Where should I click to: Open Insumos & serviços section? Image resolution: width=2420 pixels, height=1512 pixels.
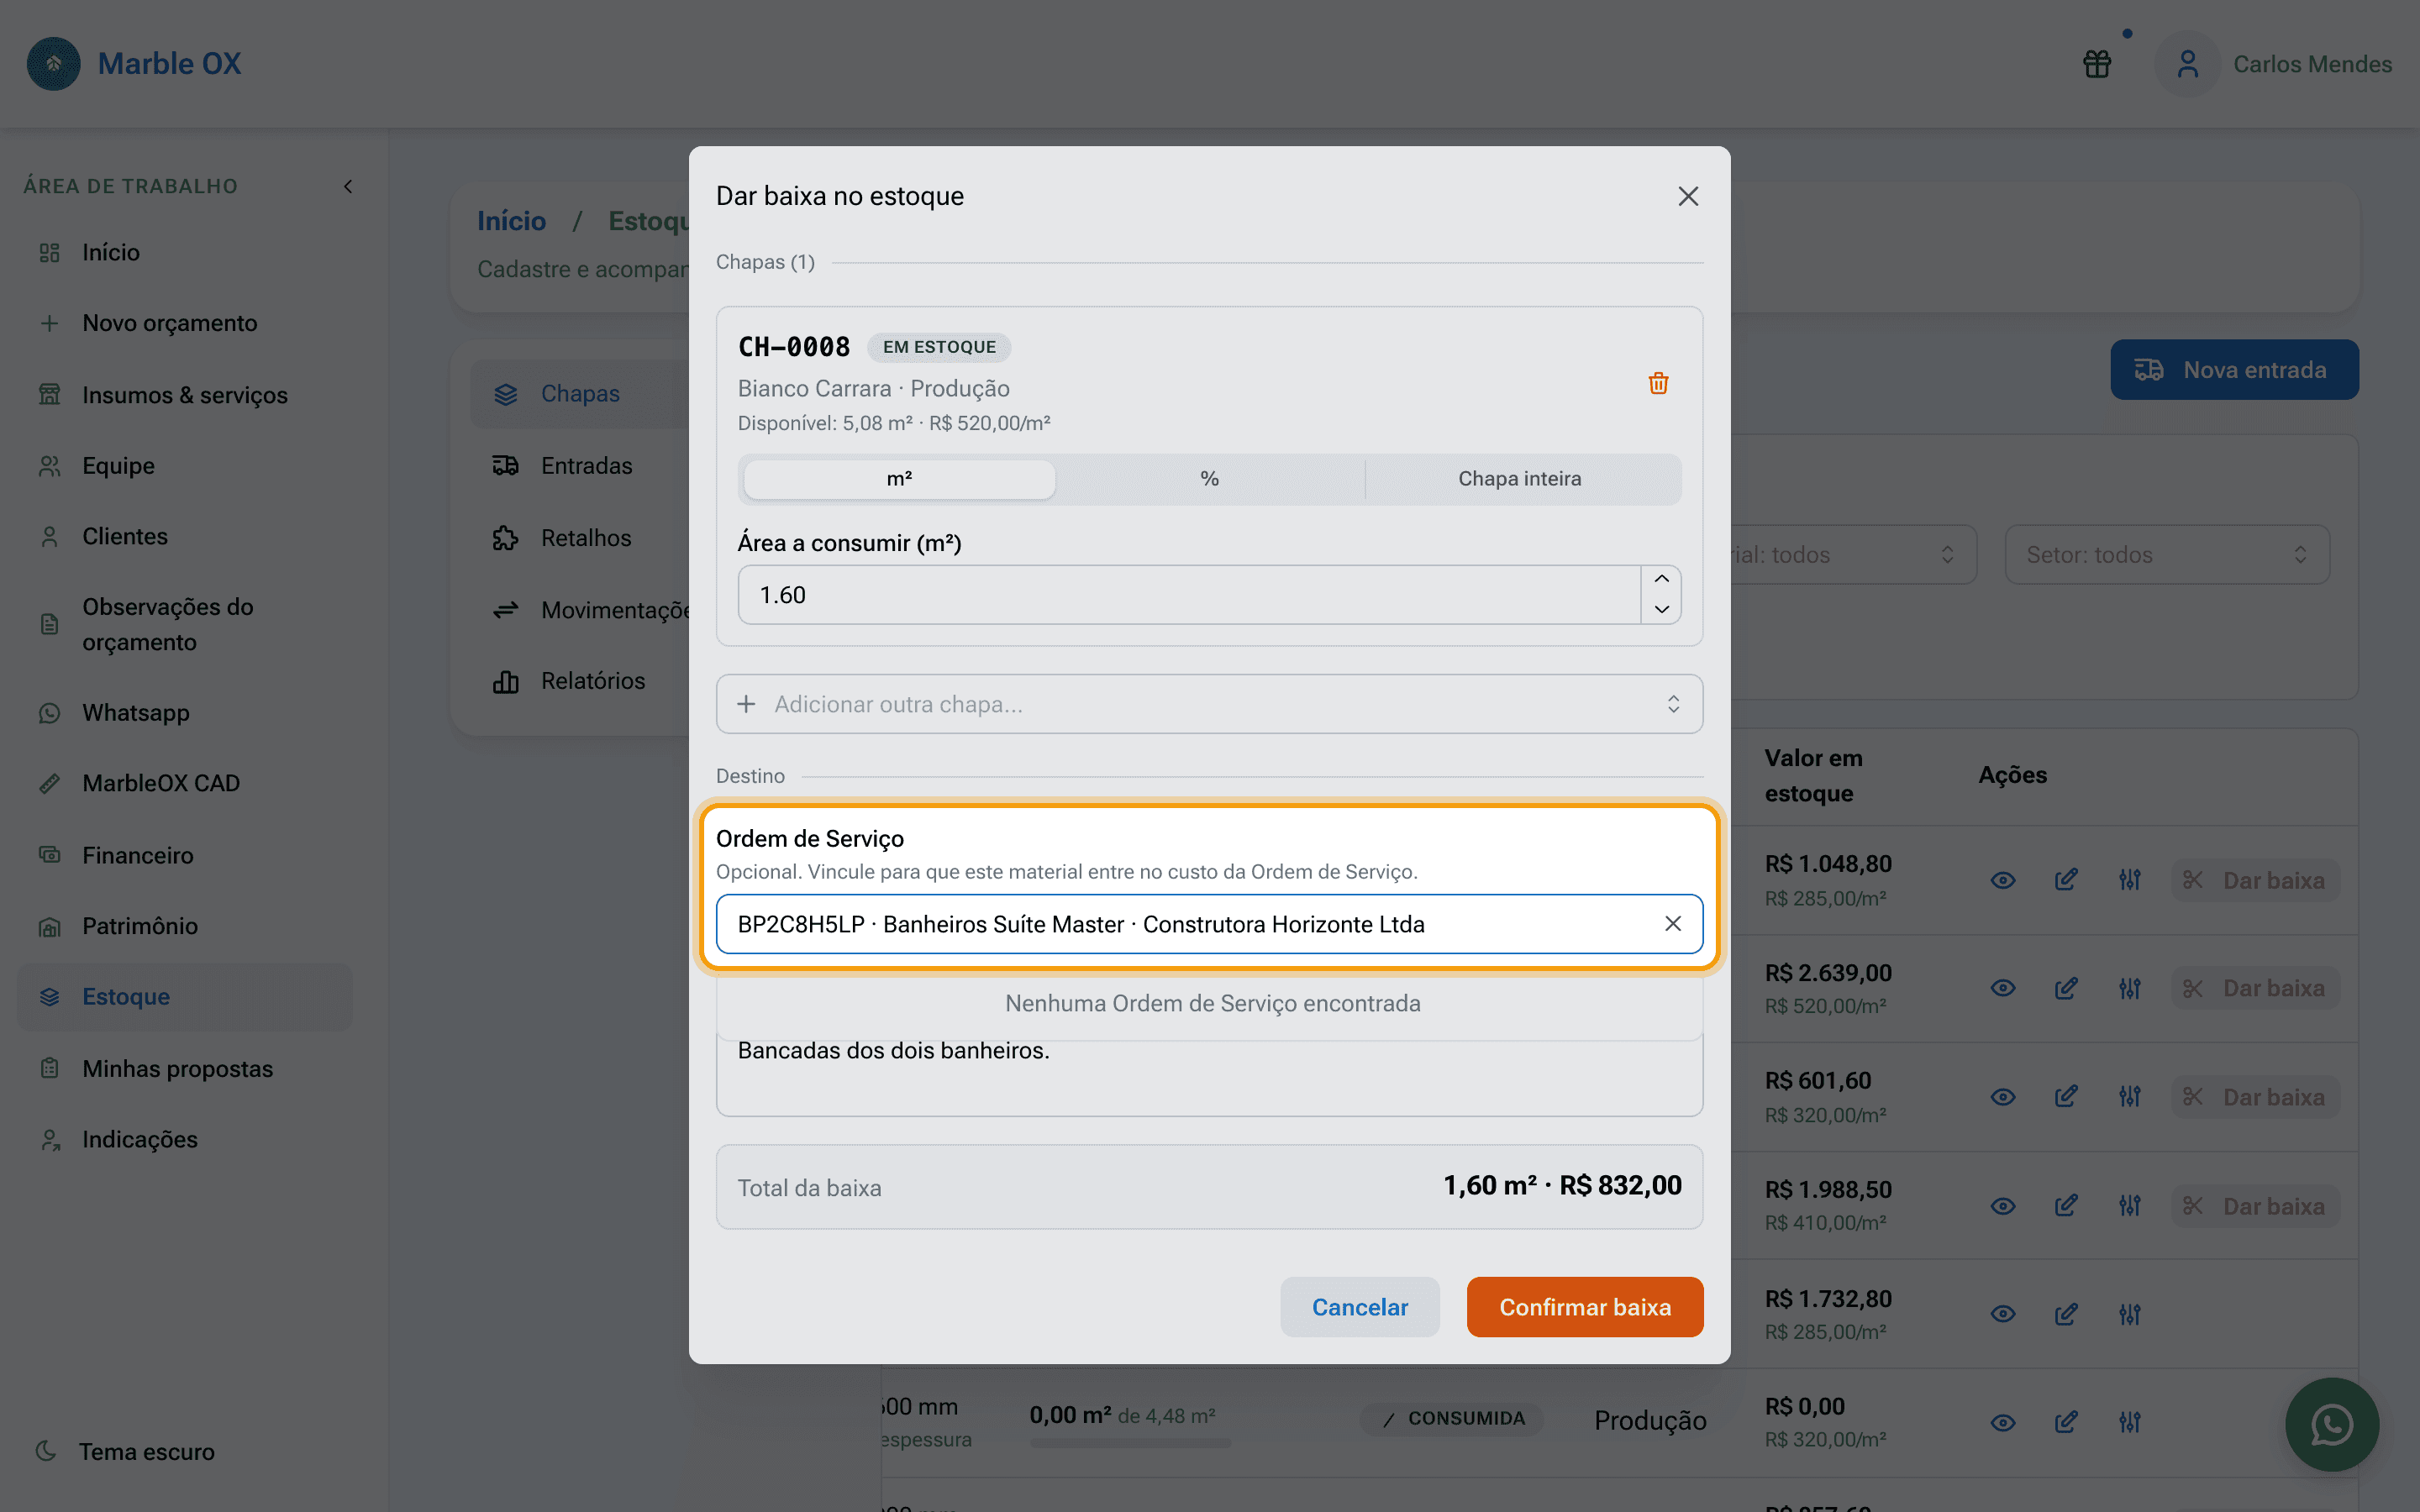click(185, 395)
